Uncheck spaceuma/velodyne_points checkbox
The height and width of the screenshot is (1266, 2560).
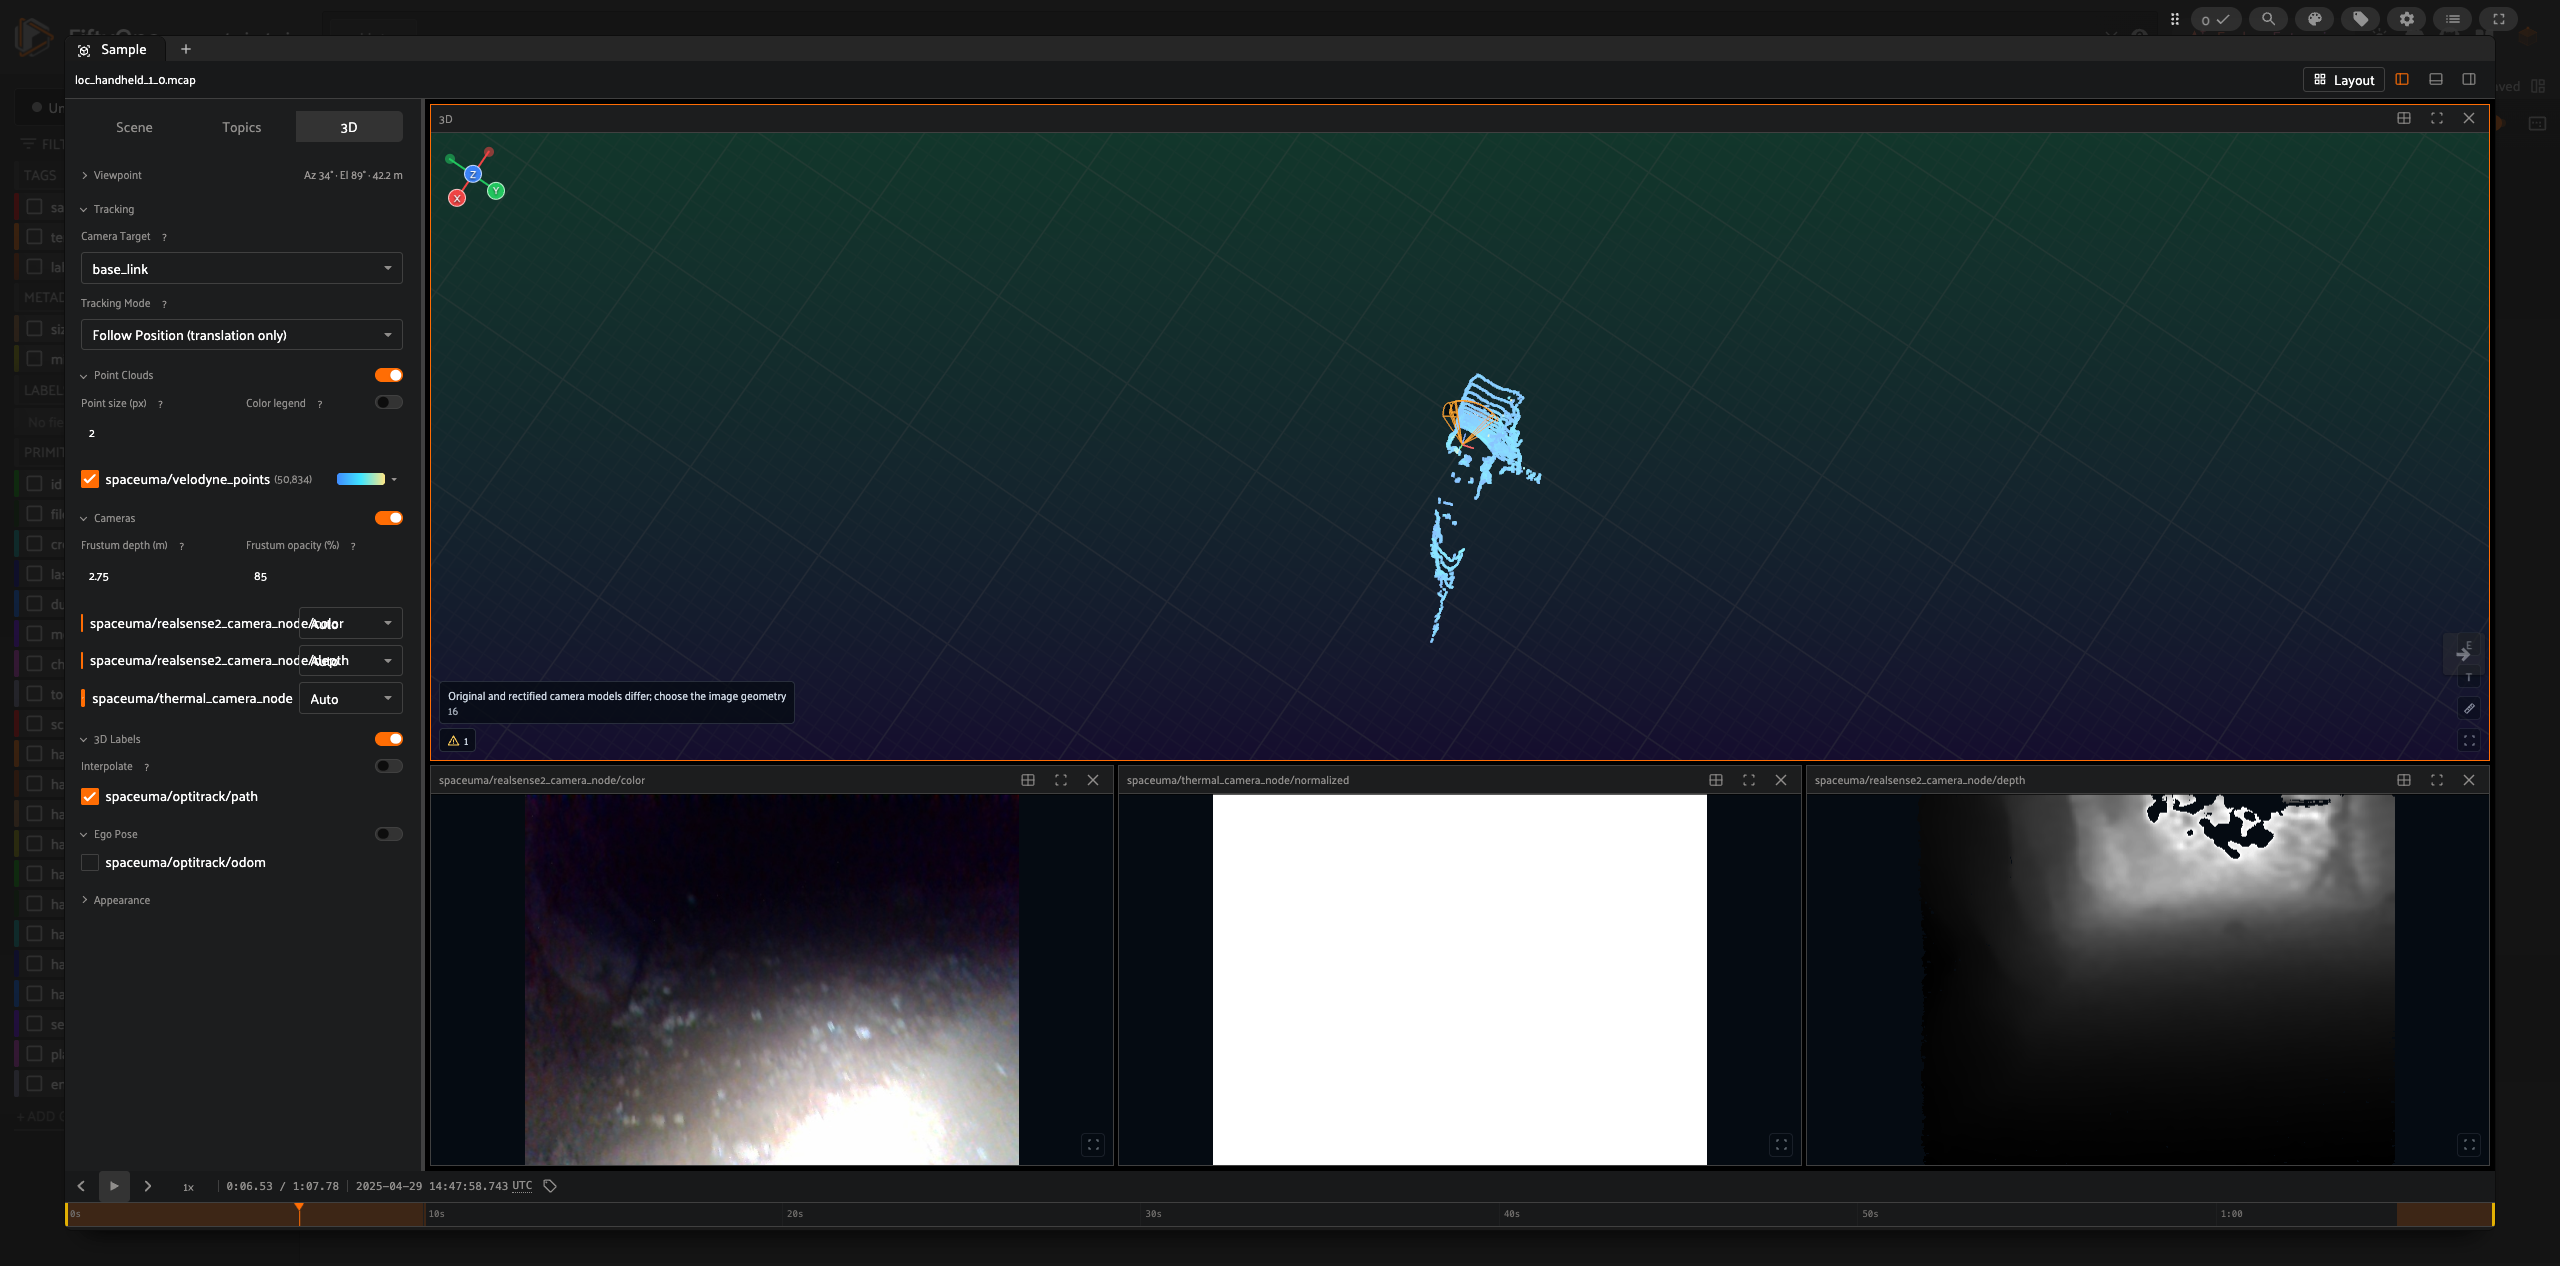(x=90, y=479)
